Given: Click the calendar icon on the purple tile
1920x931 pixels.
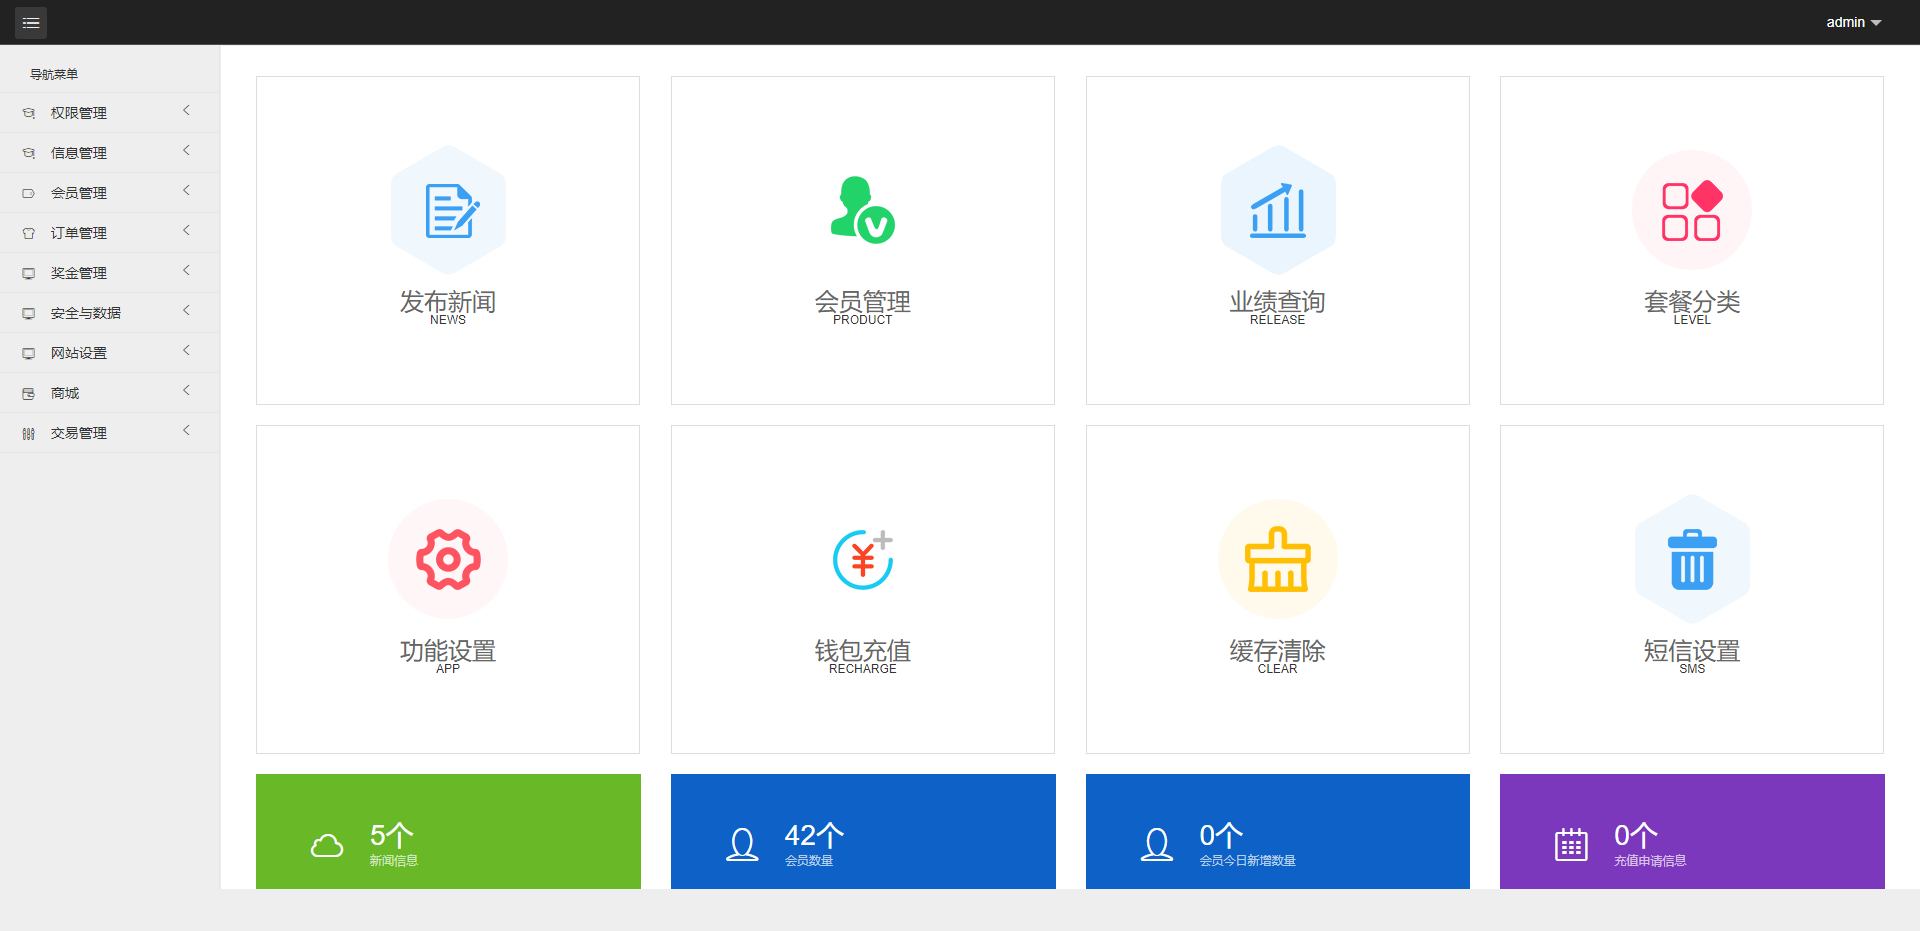Looking at the screenshot, I should pos(1571,845).
